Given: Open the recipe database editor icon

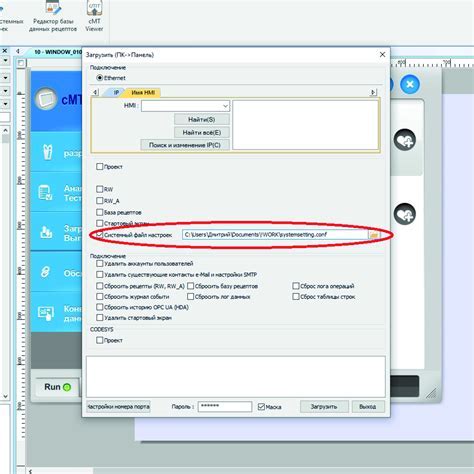Looking at the screenshot, I should tap(53, 8).
